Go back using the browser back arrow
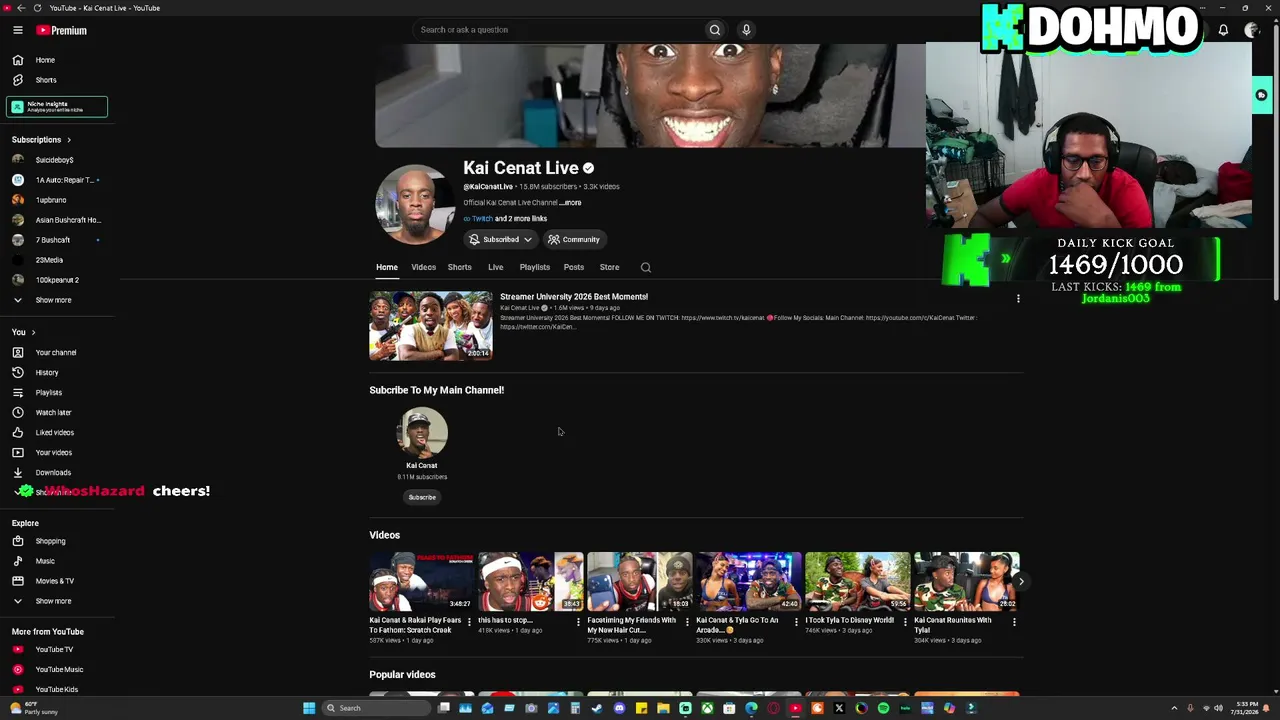Screen dimensions: 1280x720 point(21,8)
